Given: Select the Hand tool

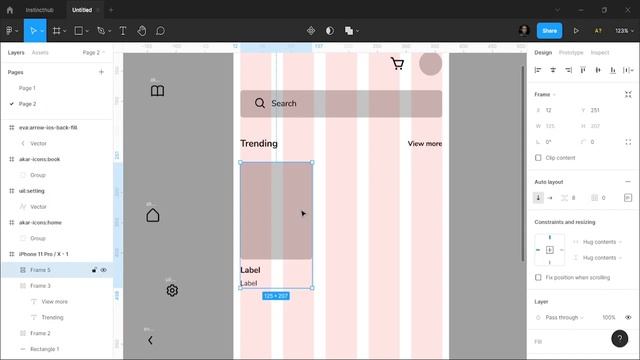Looking at the screenshot, I should 142,31.
